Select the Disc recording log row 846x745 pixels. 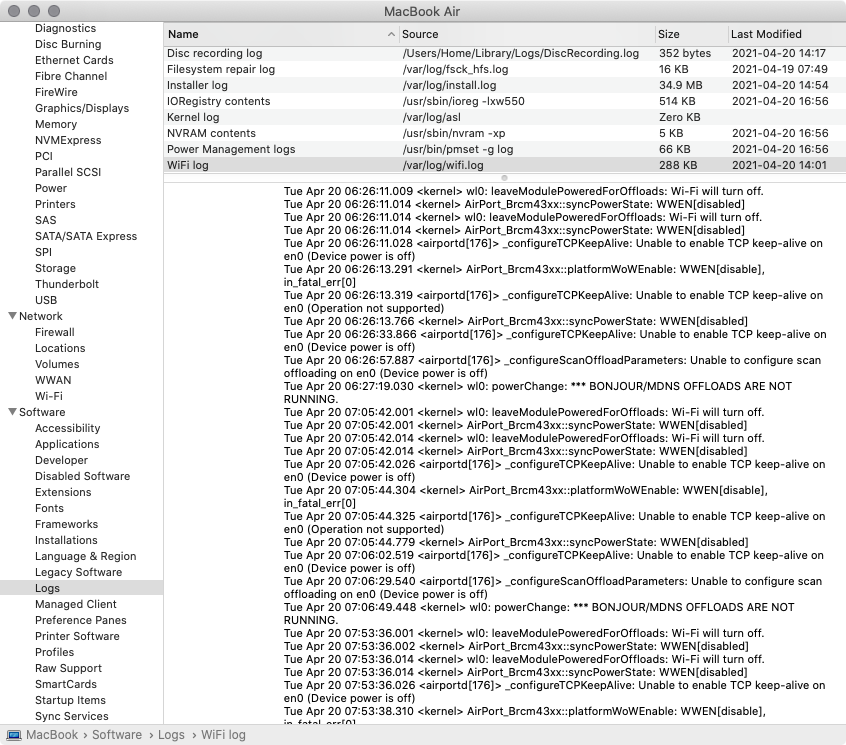coord(504,53)
